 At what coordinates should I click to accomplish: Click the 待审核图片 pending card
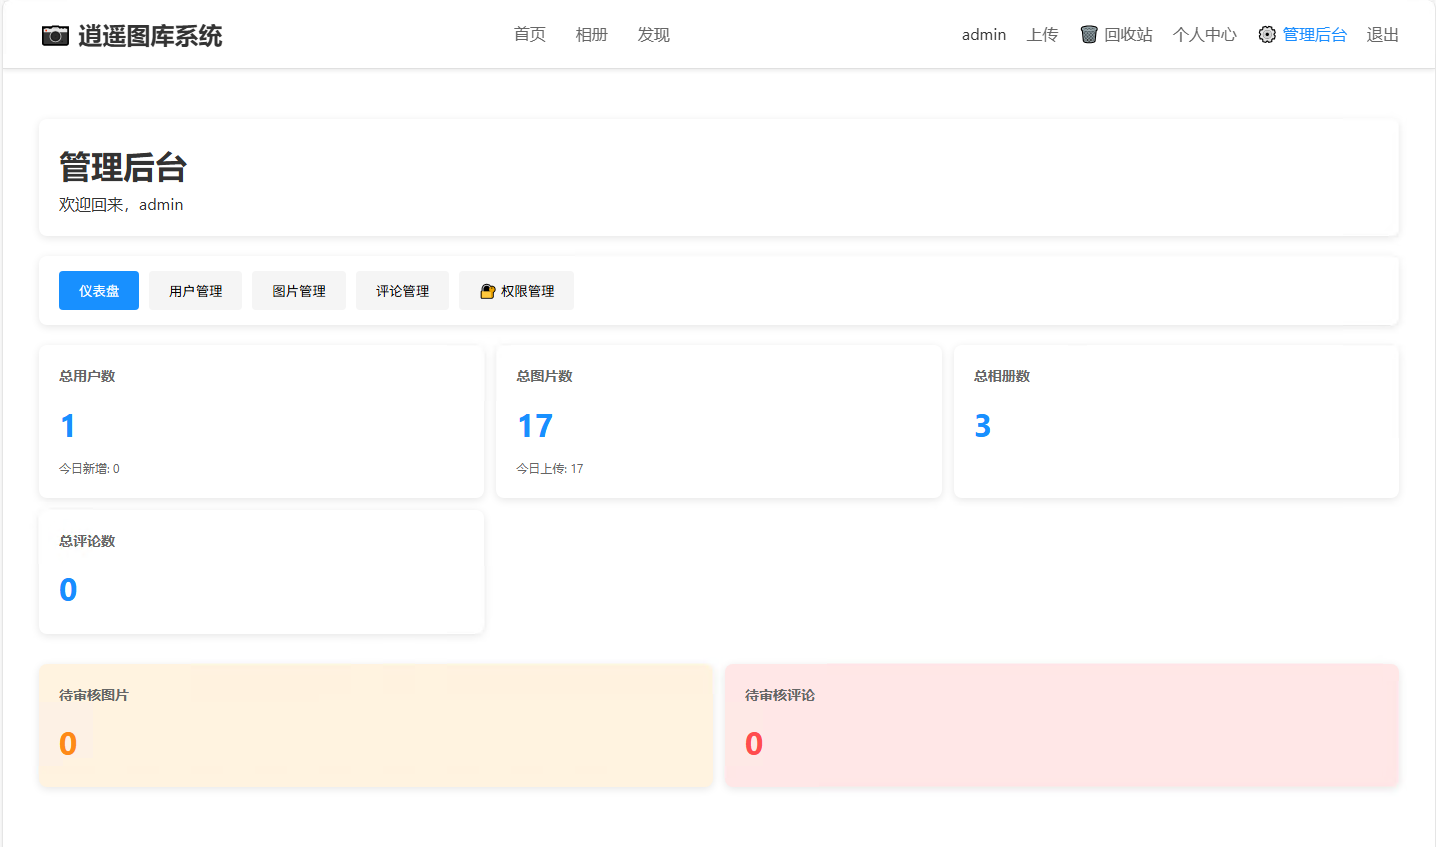click(375, 725)
